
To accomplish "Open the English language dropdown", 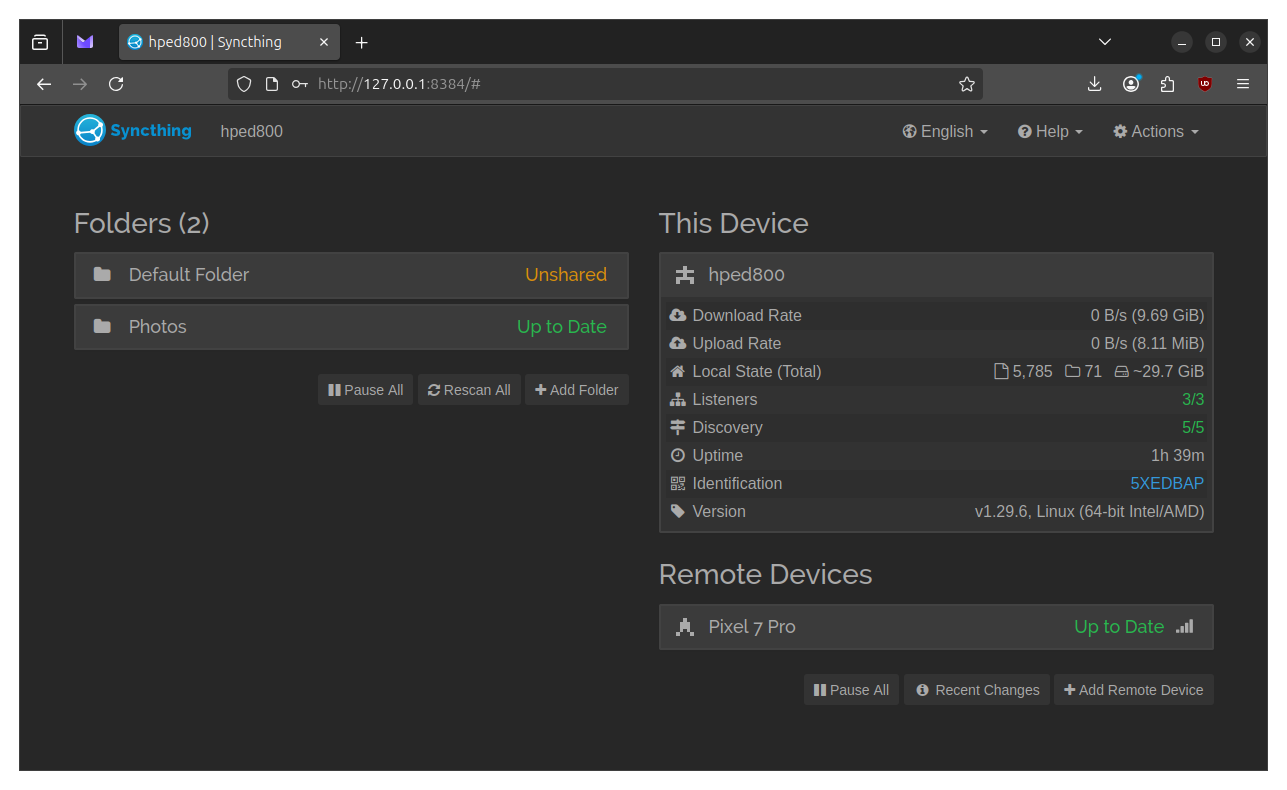I will pyautogui.click(x=945, y=131).
